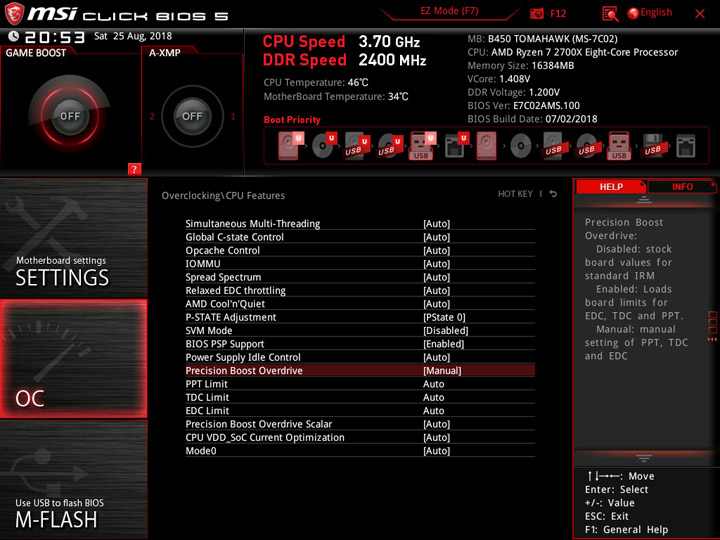
Task: Open Precision Boost Overdrive [Manual] dropdown
Action: pos(442,371)
